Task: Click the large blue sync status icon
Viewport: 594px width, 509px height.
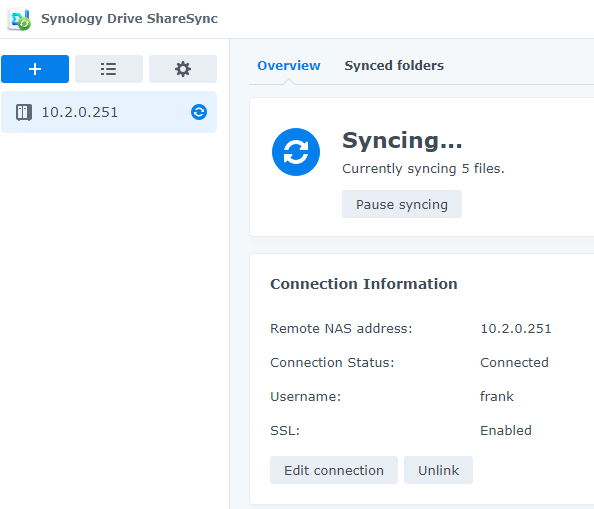Action: tap(296, 152)
